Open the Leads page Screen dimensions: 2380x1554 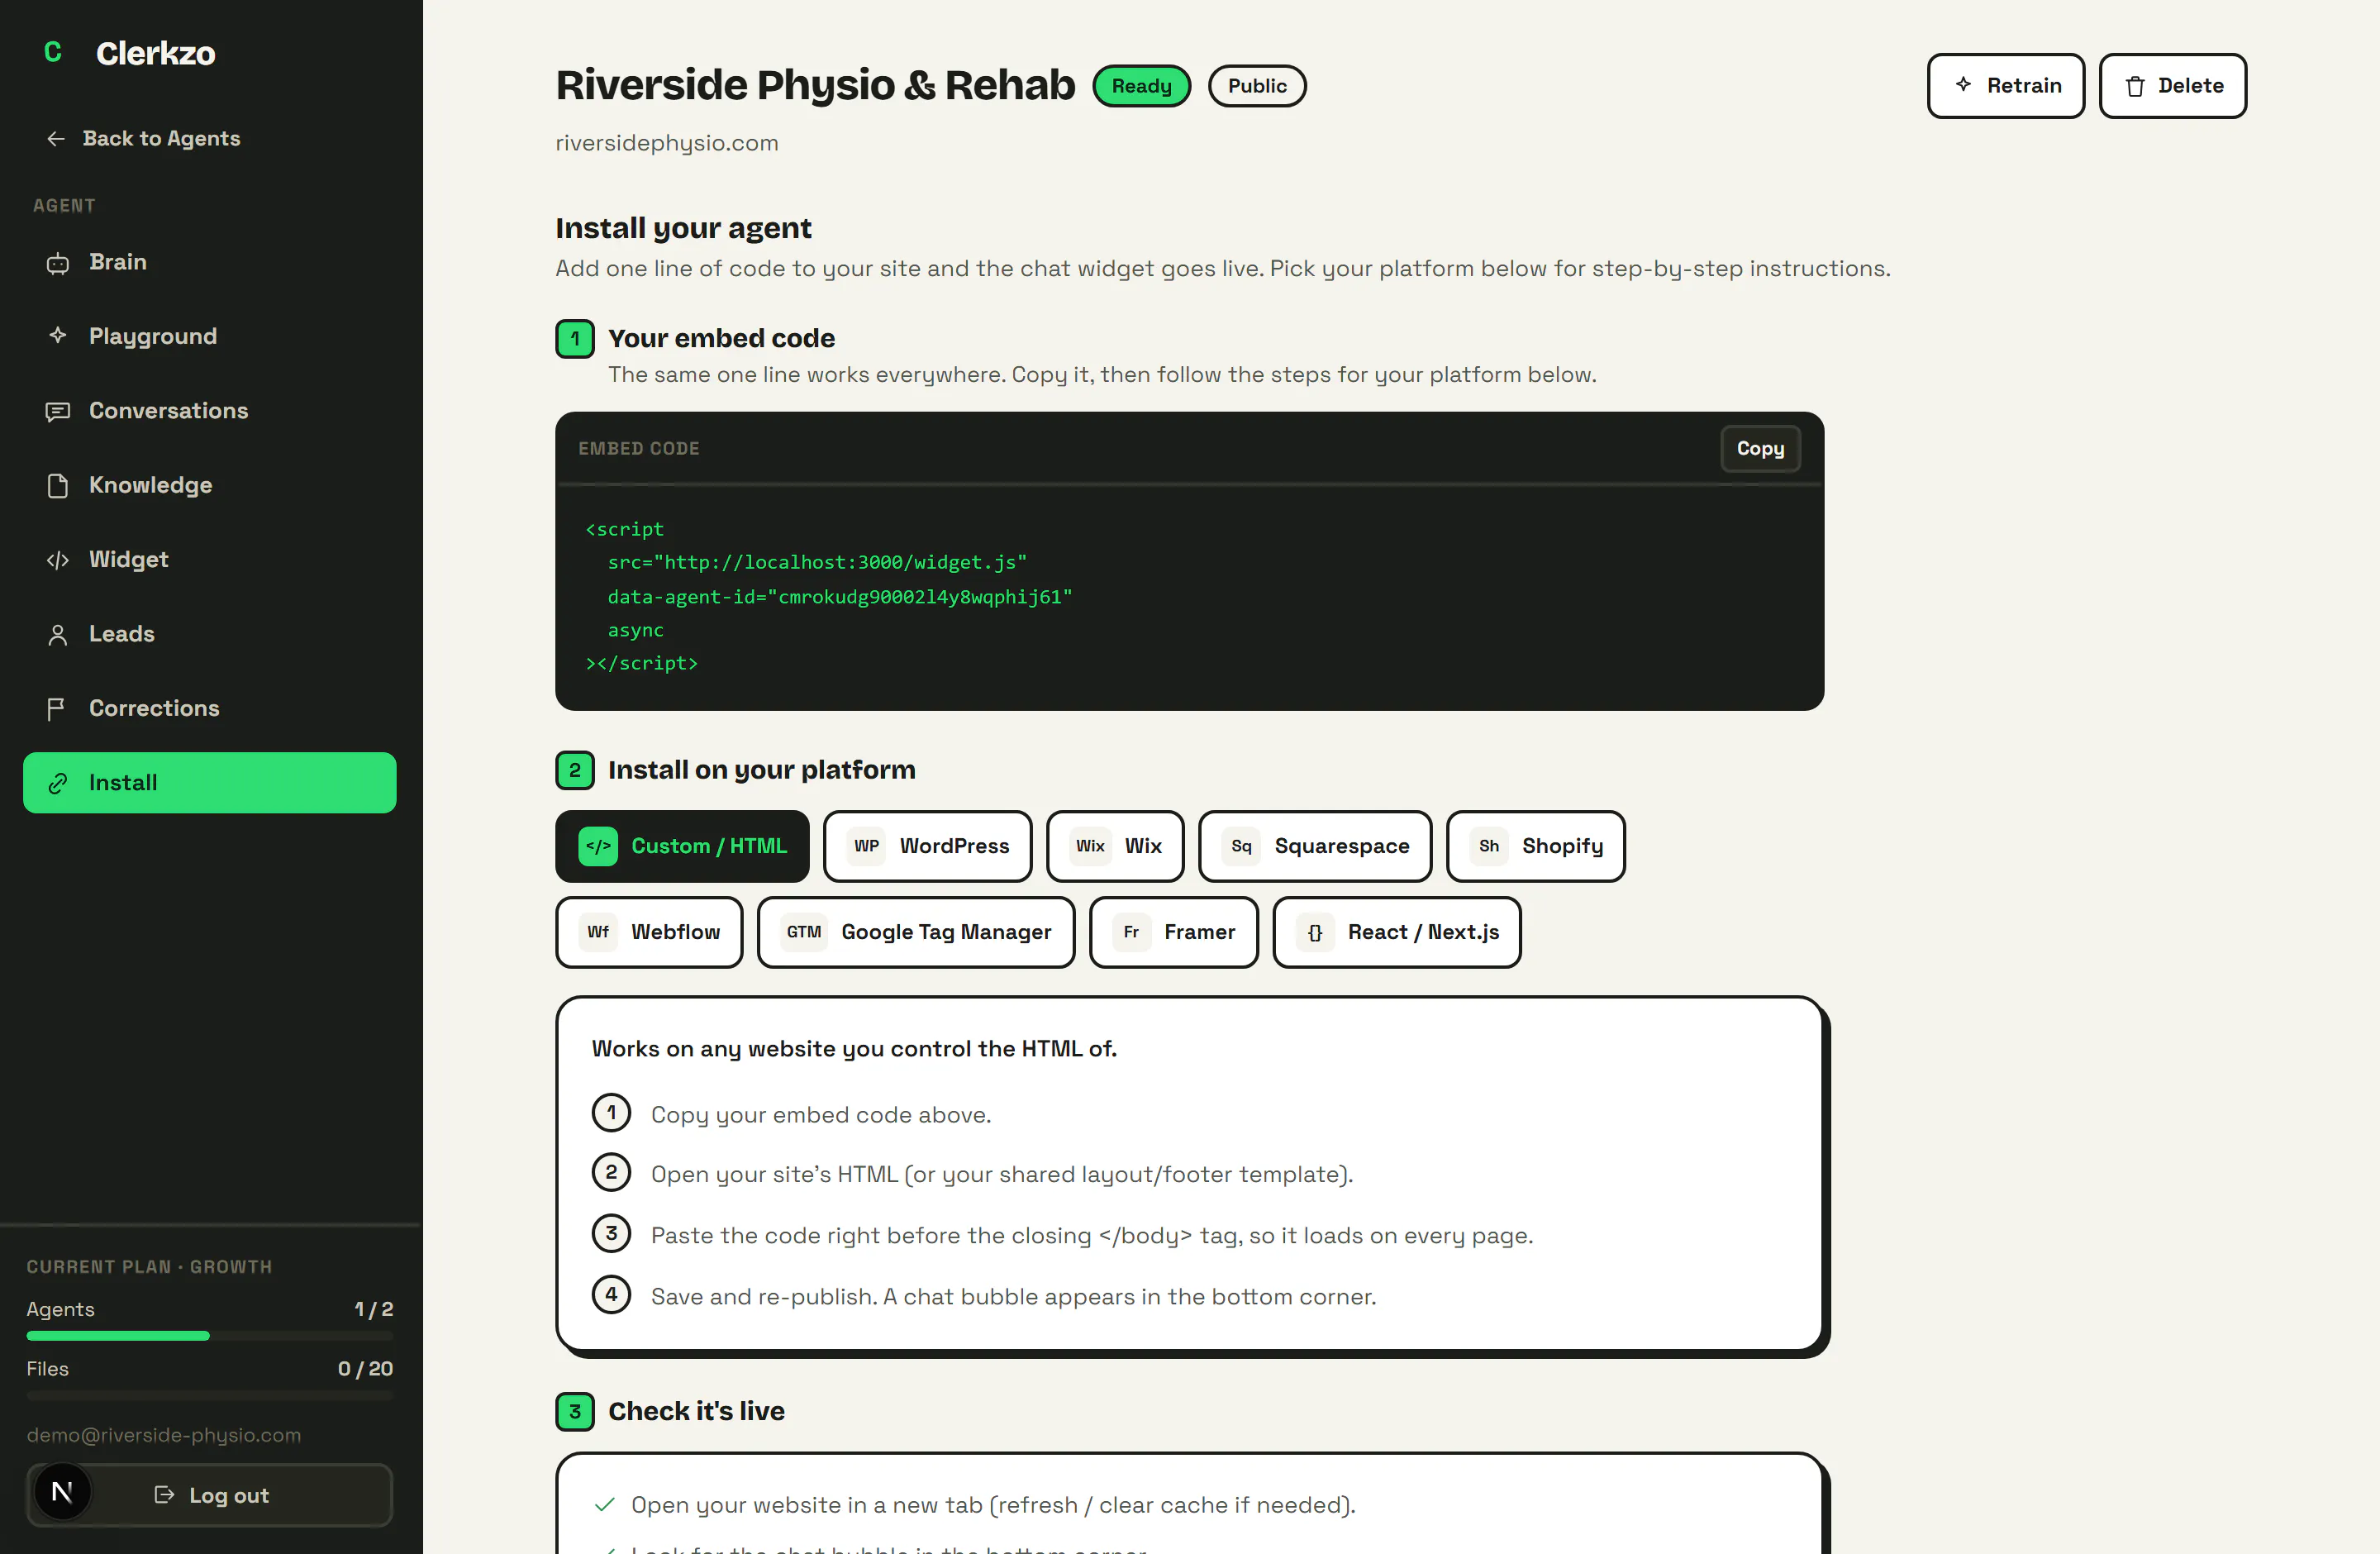coord(210,634)
